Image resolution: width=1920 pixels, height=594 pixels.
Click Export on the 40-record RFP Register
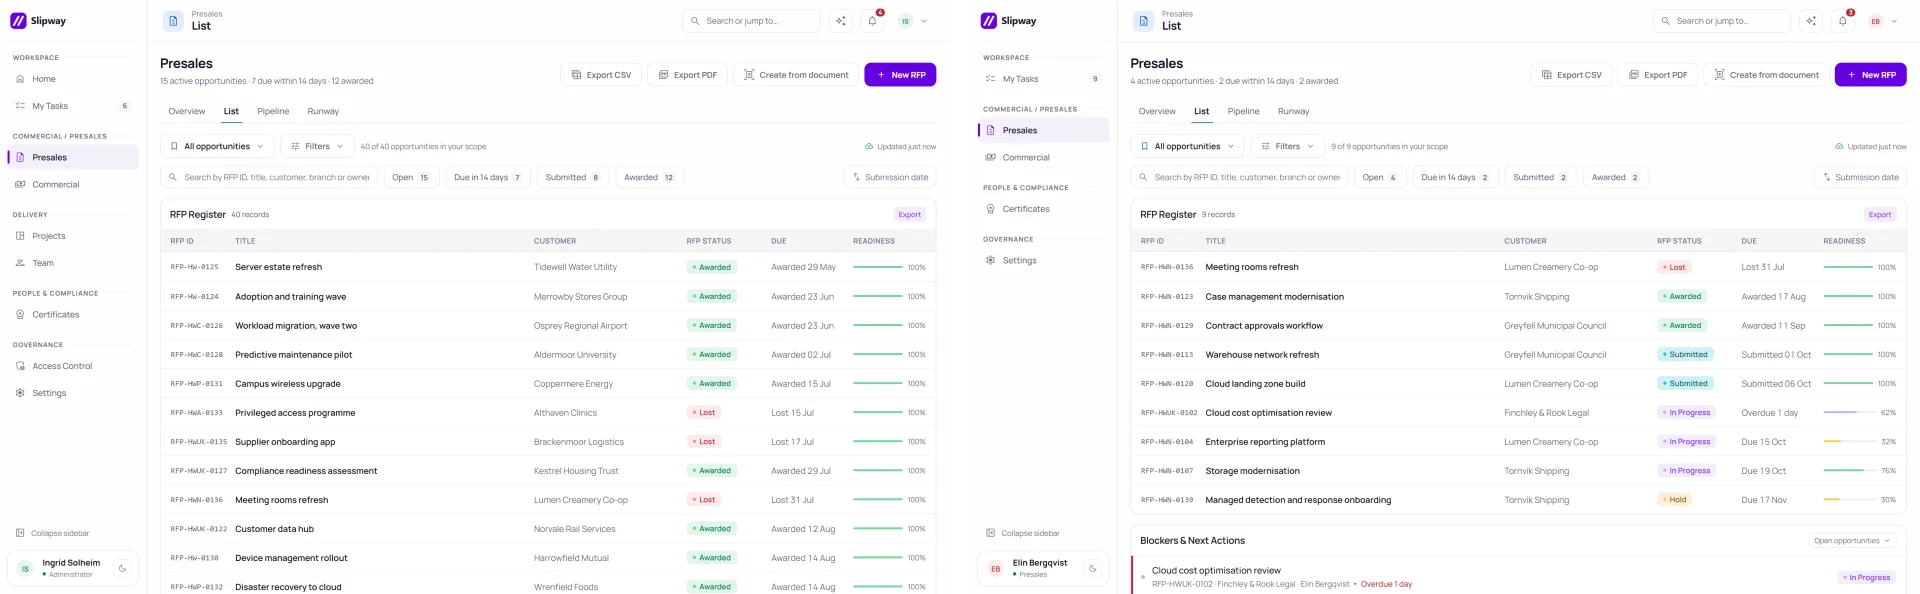[x=909, y=214]
